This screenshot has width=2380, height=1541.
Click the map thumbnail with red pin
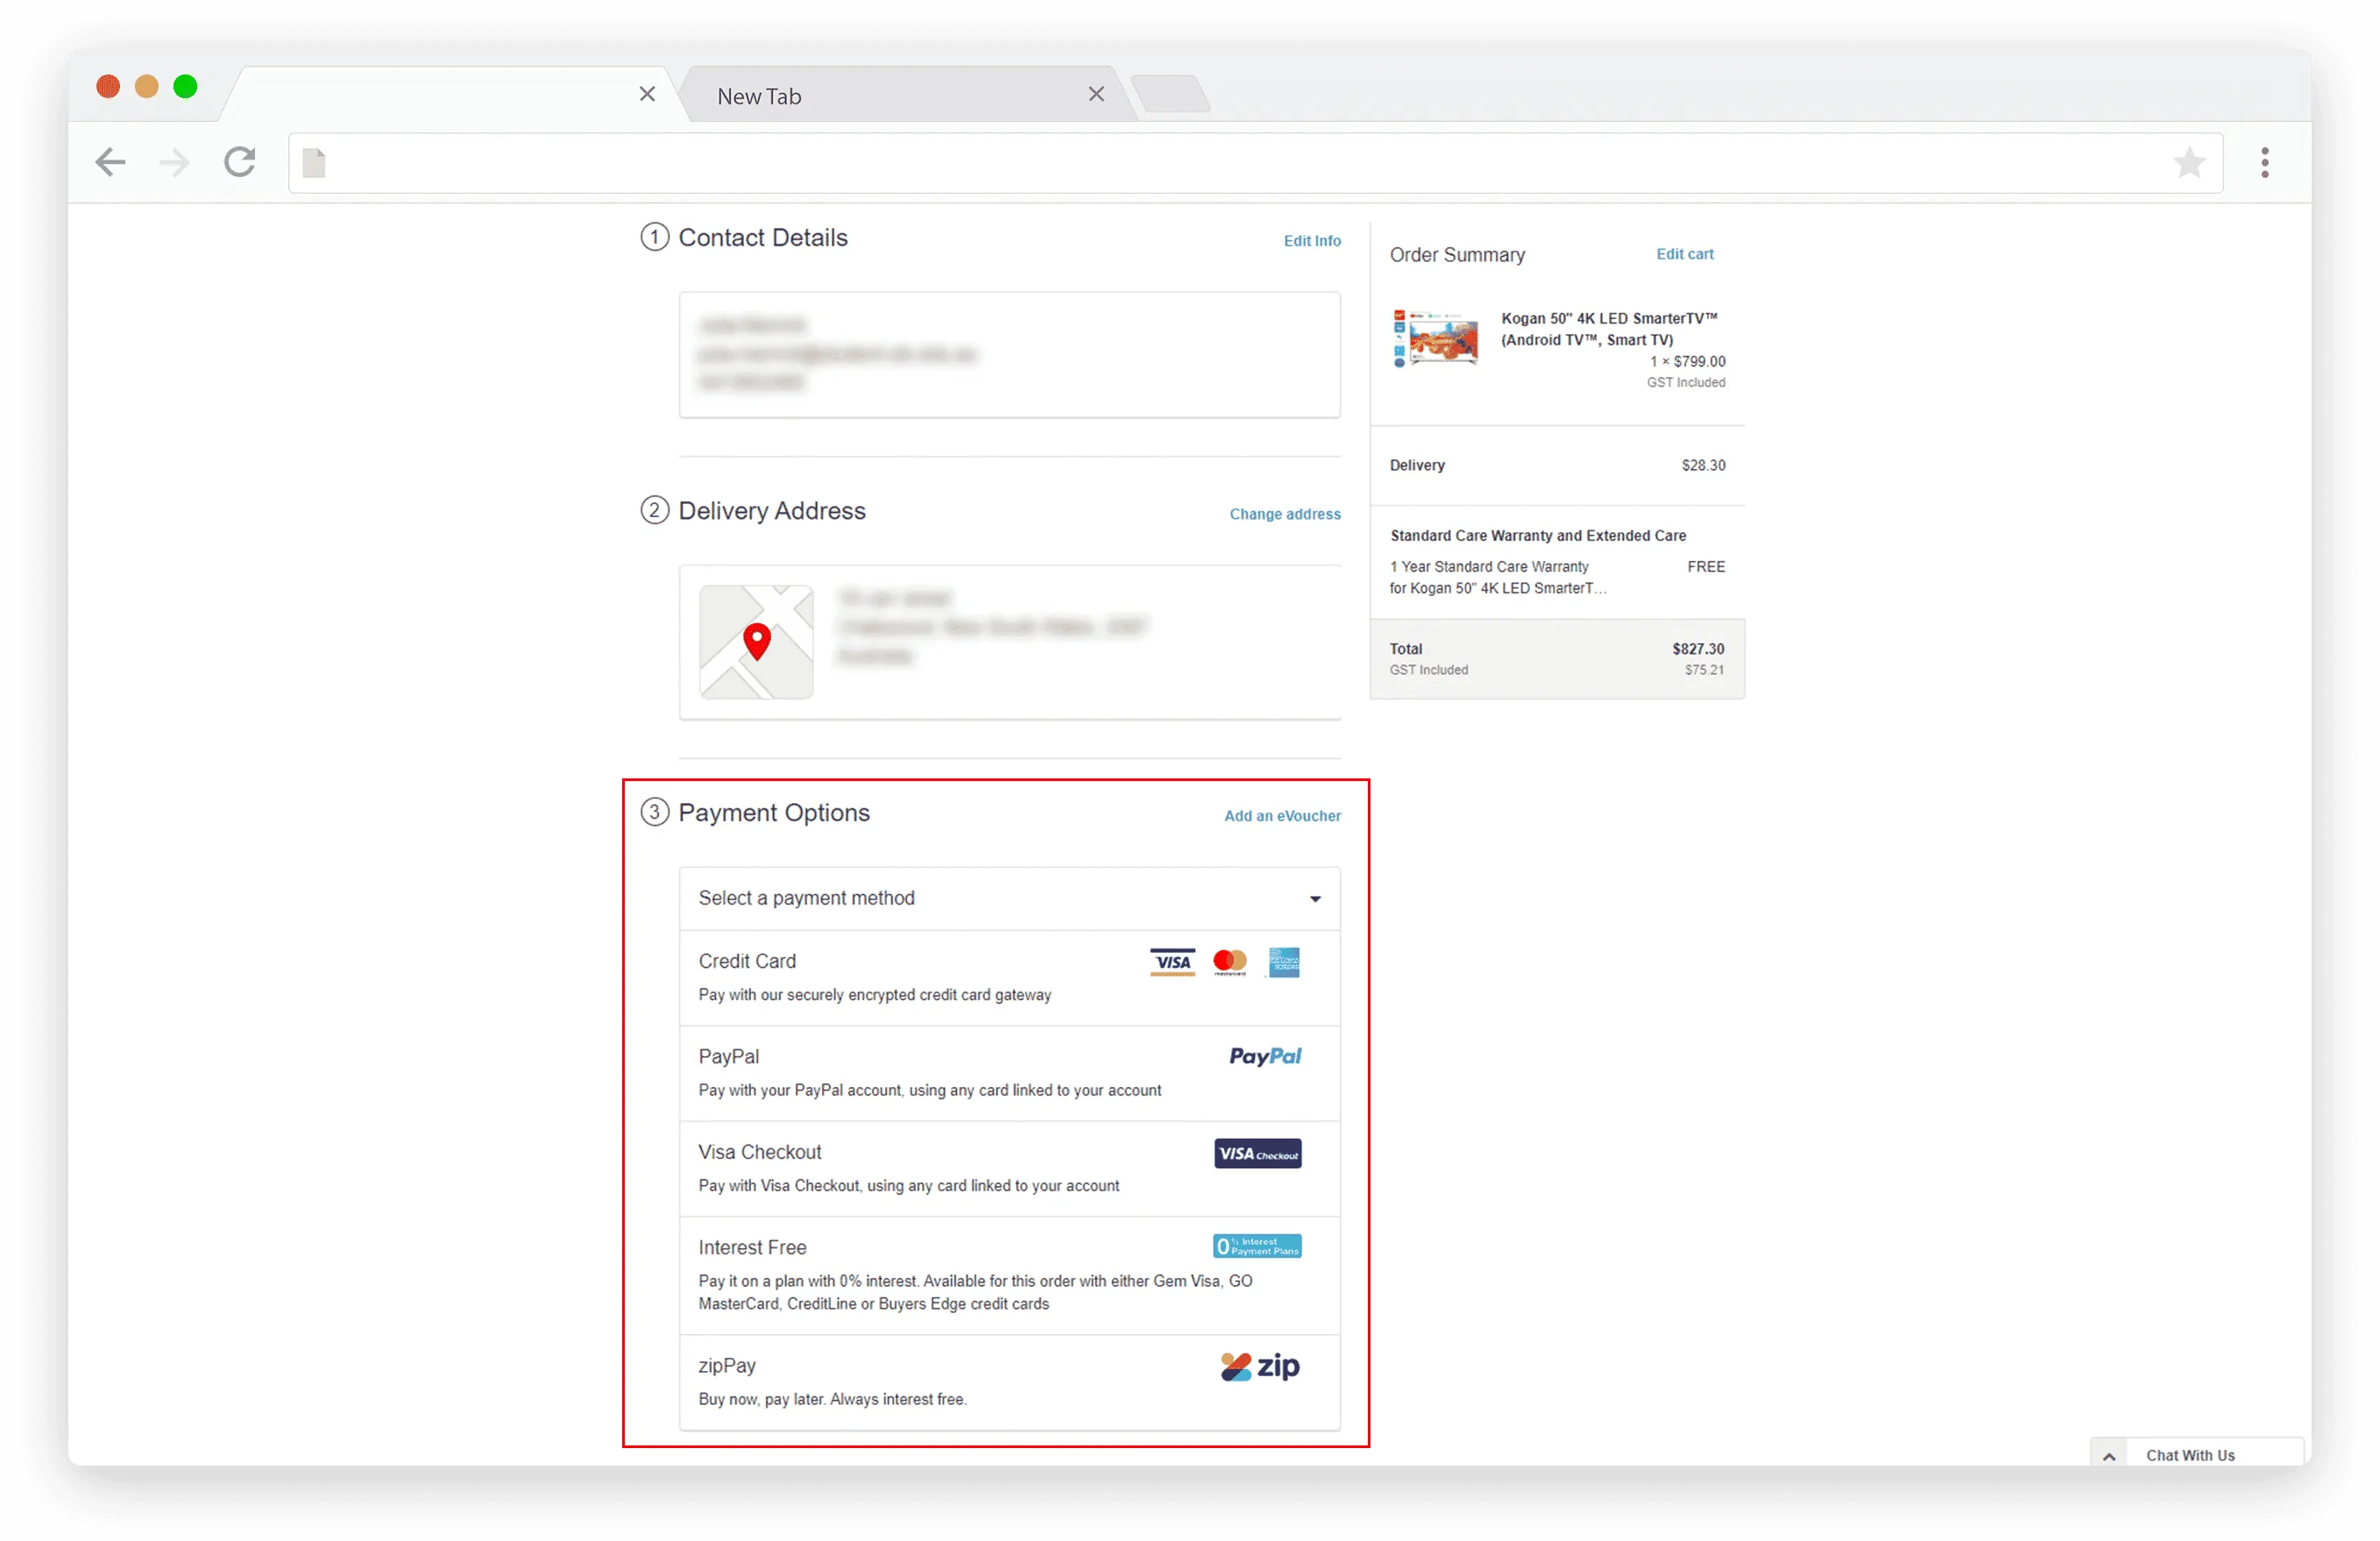pos(756,642)
